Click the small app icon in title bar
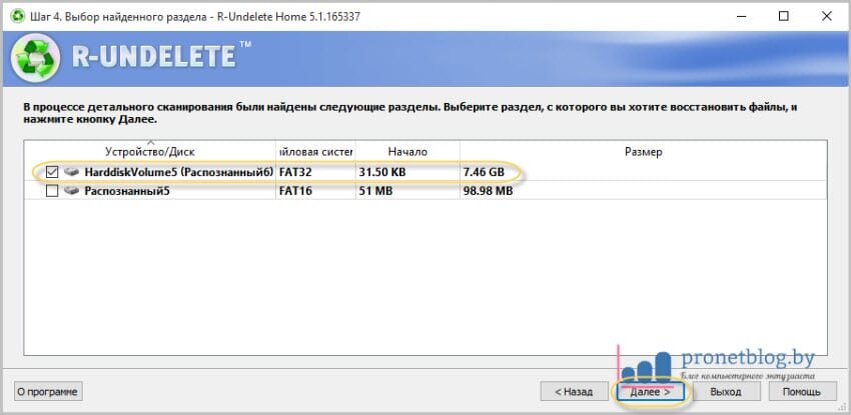The width and height of the screenshot is (851, 415). pos(17,16)
